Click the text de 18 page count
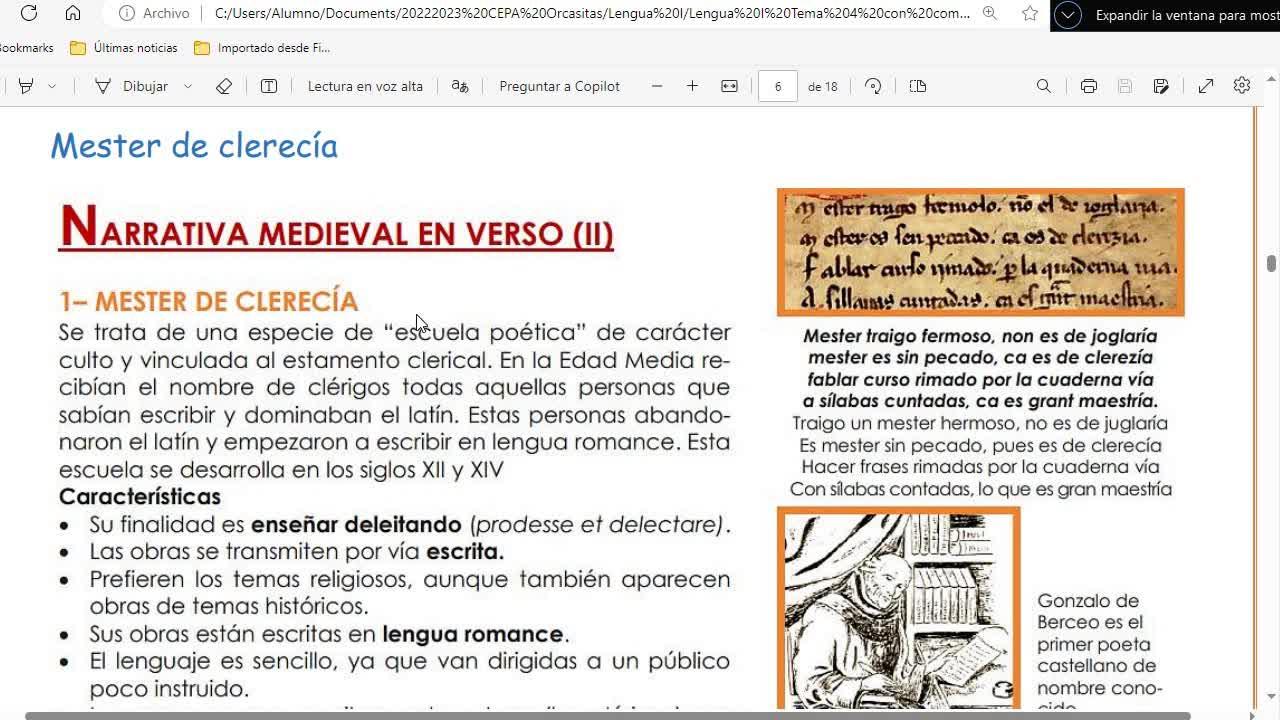This screenshot has width=1280, height=720. (823, 87)
